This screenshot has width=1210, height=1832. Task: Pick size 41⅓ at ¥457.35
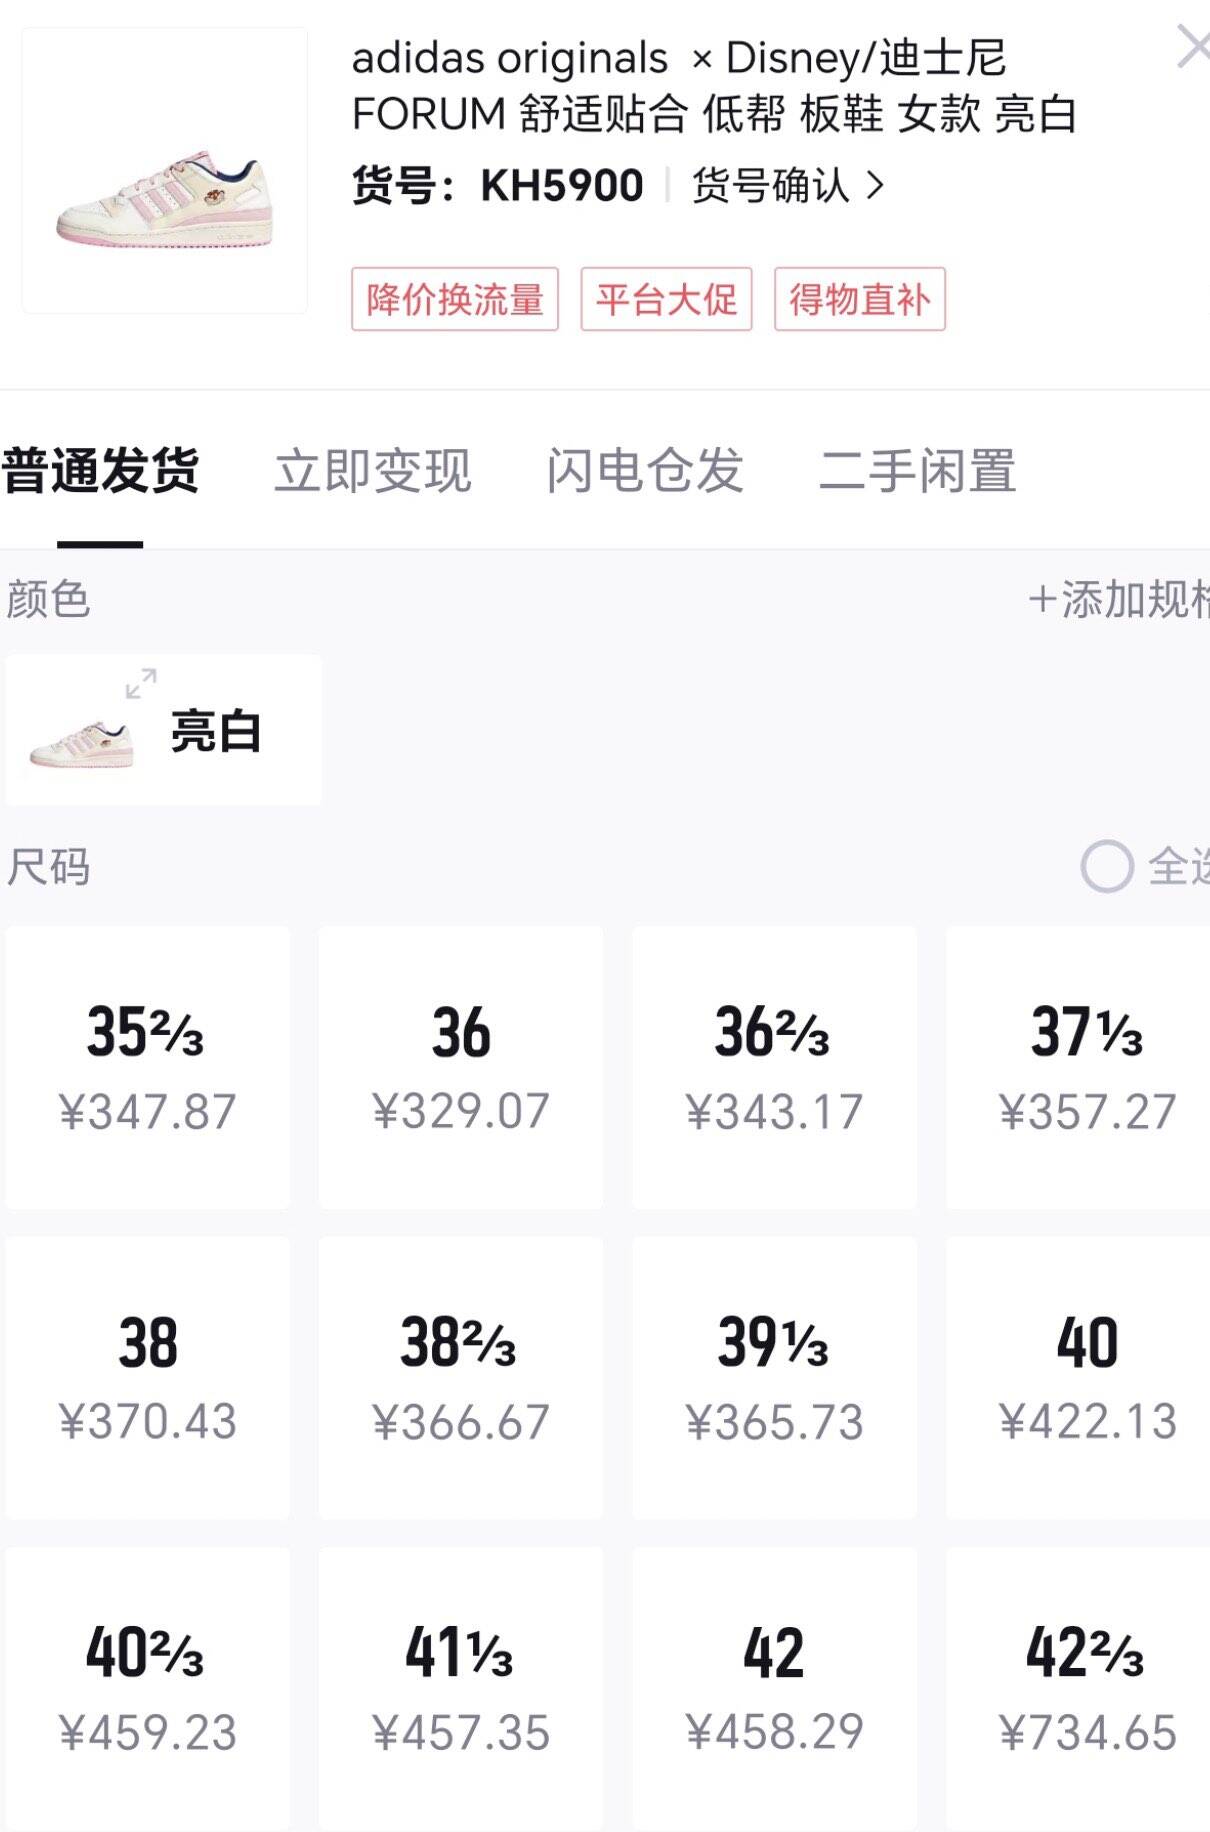[x=461, y=1688]
